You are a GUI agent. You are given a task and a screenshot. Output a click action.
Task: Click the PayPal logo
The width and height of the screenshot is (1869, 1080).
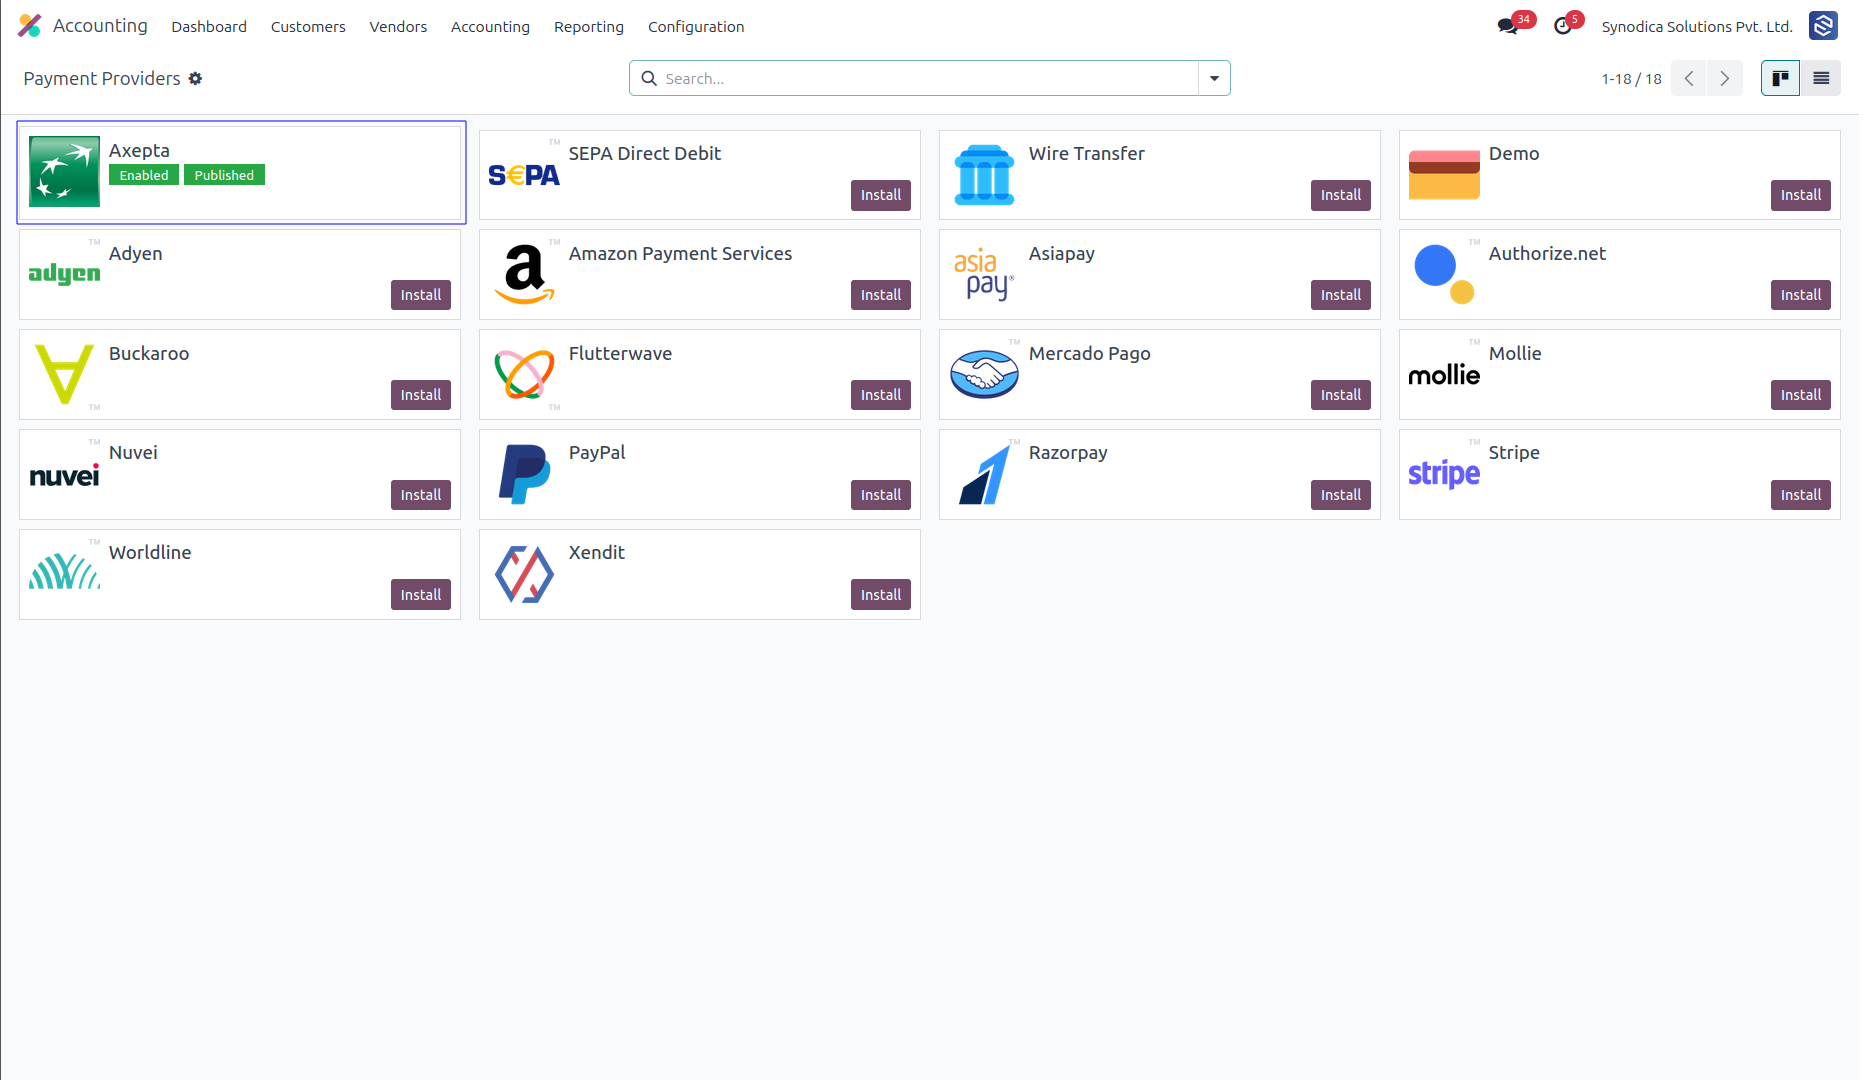(x=524, y=474)
